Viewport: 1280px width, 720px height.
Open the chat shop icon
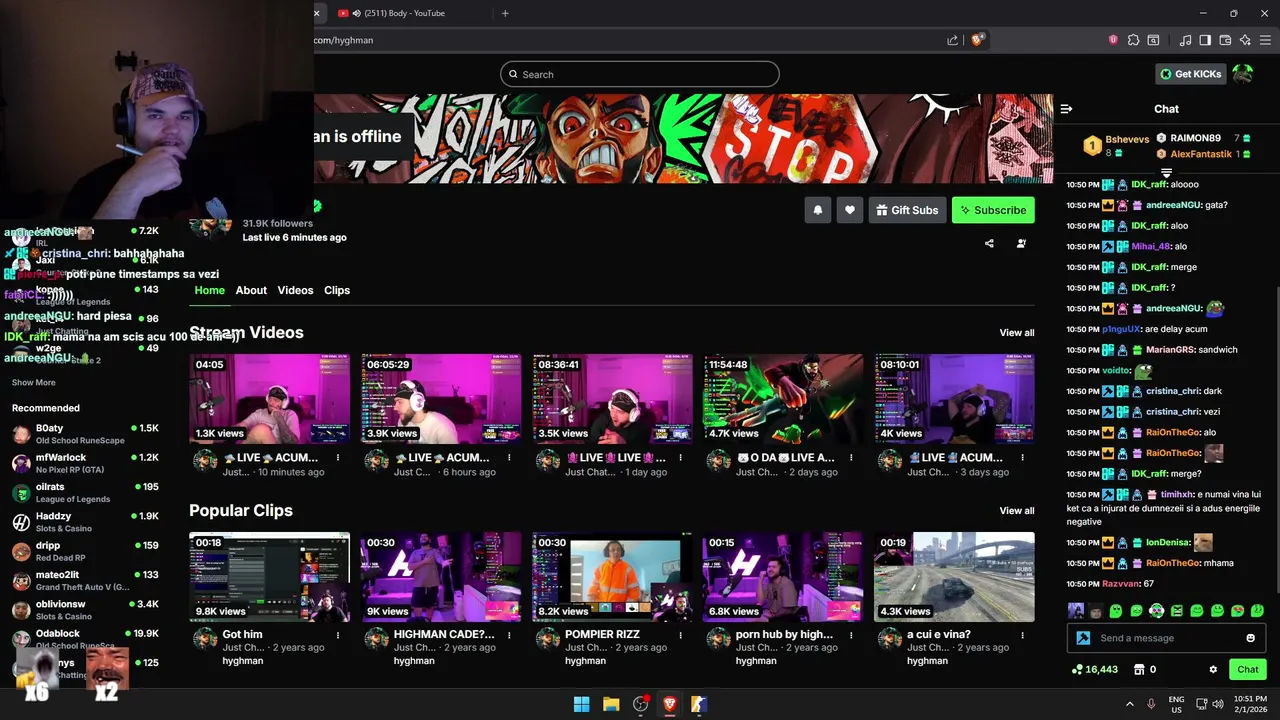click(1138, 670)
